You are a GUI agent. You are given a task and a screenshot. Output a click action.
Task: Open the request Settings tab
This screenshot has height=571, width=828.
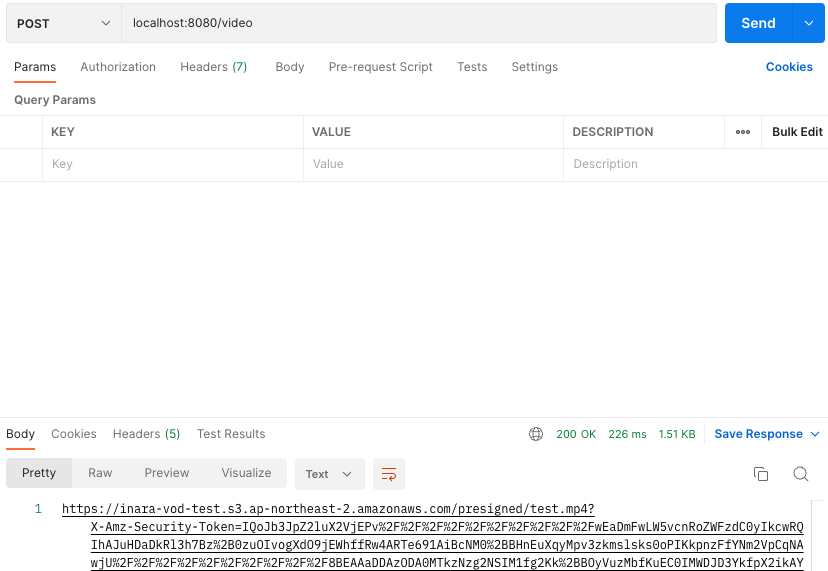click(x=534, y=67)
